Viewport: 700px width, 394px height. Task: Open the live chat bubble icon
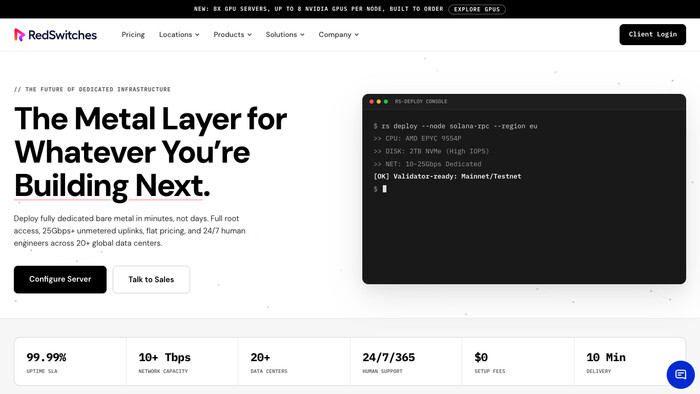[x=680, y=374]
